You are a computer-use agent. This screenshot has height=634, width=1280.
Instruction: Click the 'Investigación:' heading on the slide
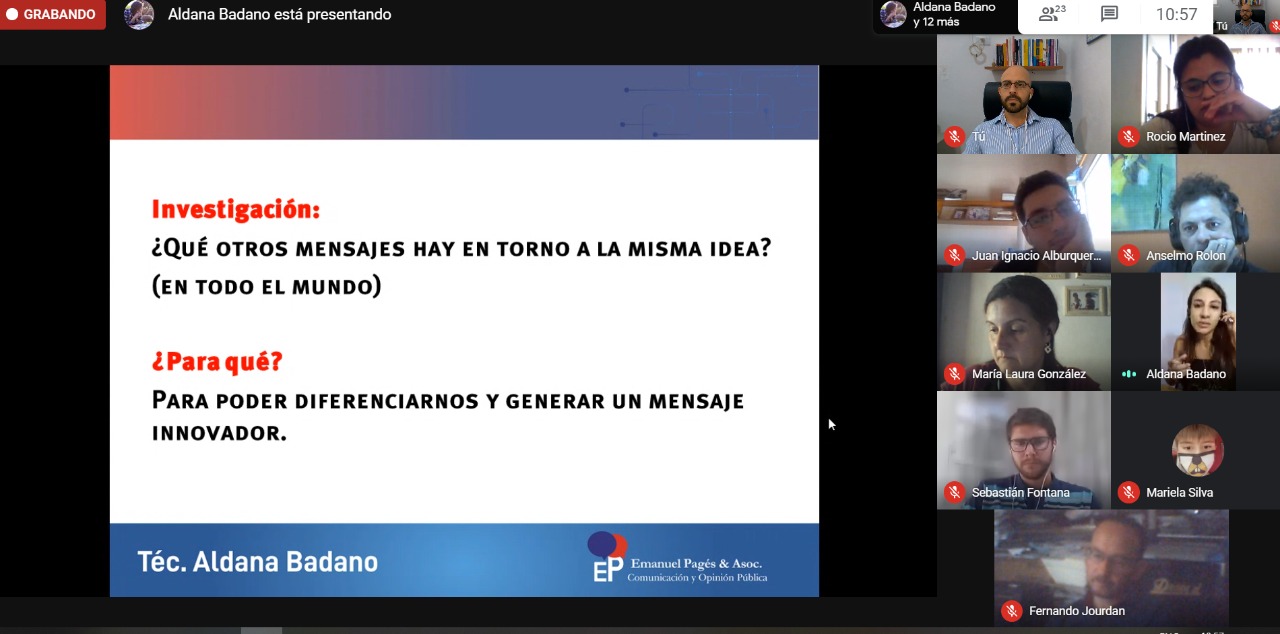[236, 209]
